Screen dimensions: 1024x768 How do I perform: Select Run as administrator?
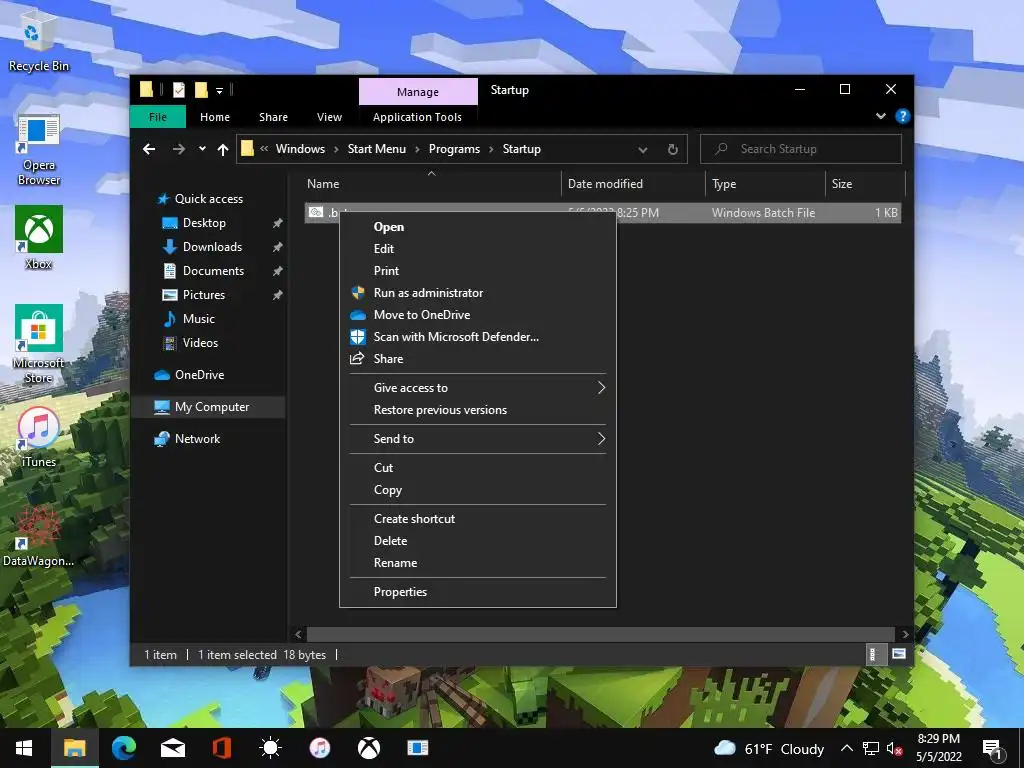tap(477, 293)
